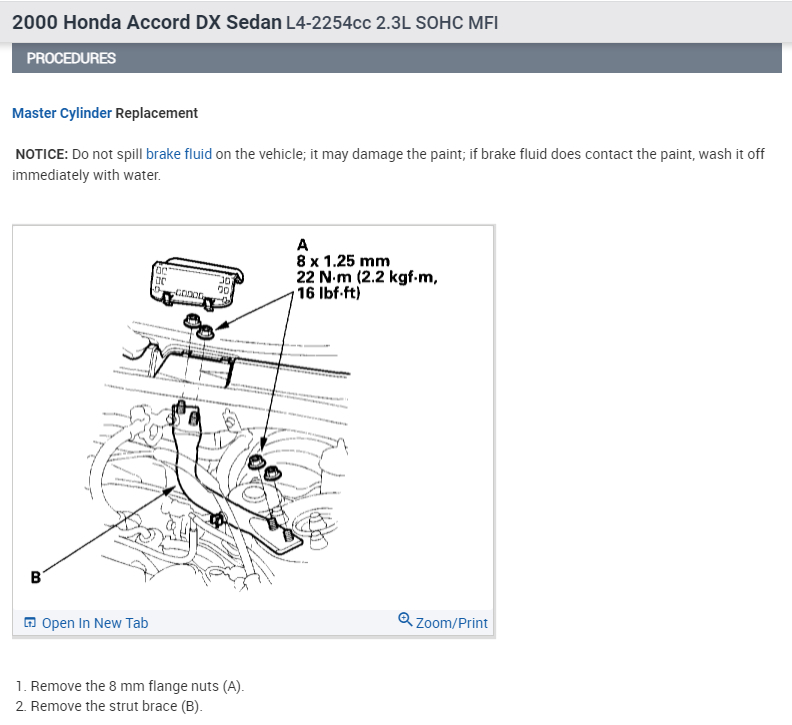Click the 2000 Honda Accord DX Sedan title

point(146,23)
